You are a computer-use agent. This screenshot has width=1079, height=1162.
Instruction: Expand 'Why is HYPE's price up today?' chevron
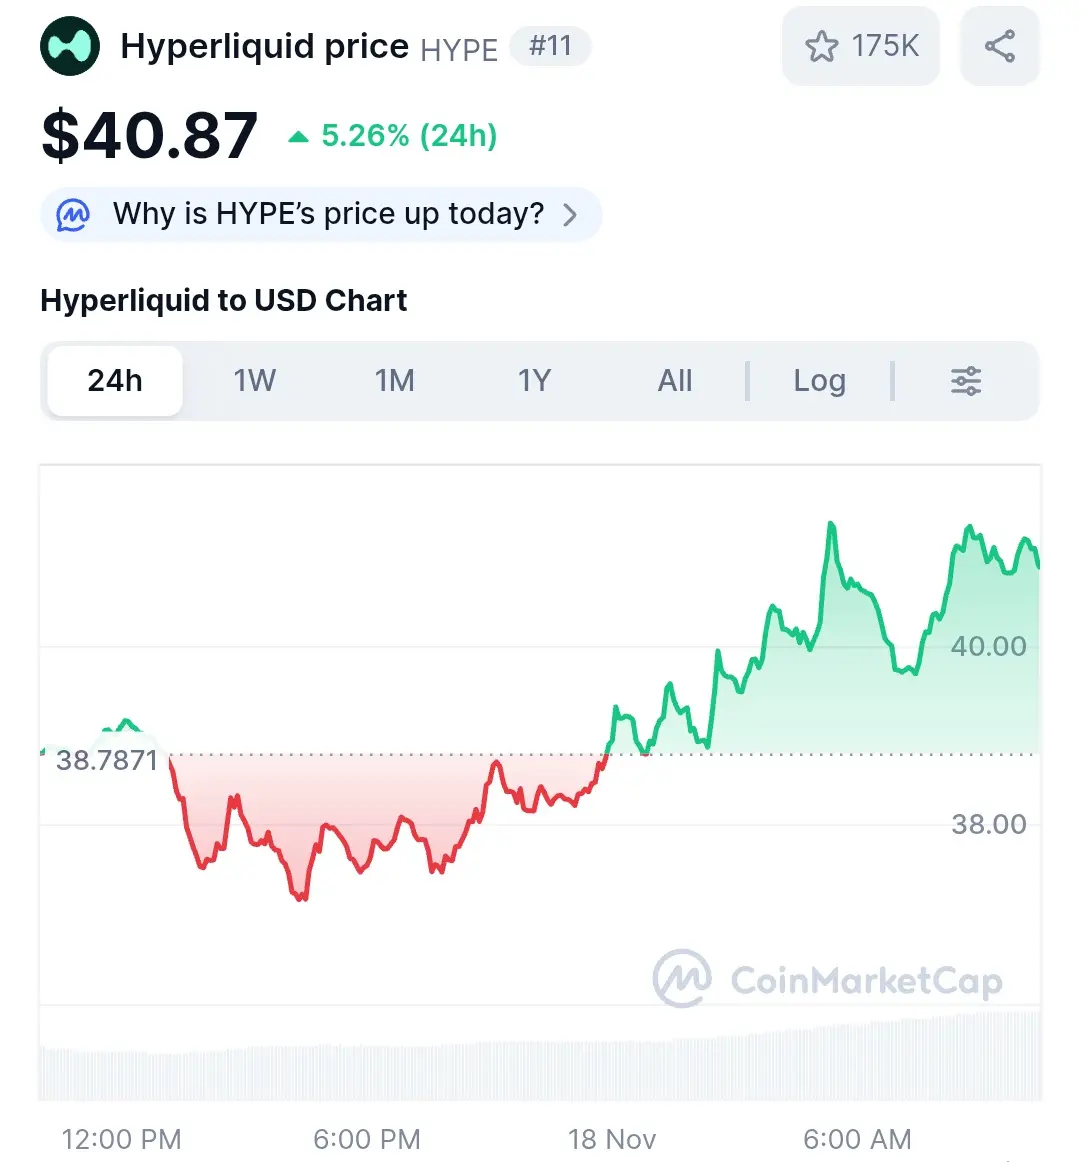pos(570,214)
